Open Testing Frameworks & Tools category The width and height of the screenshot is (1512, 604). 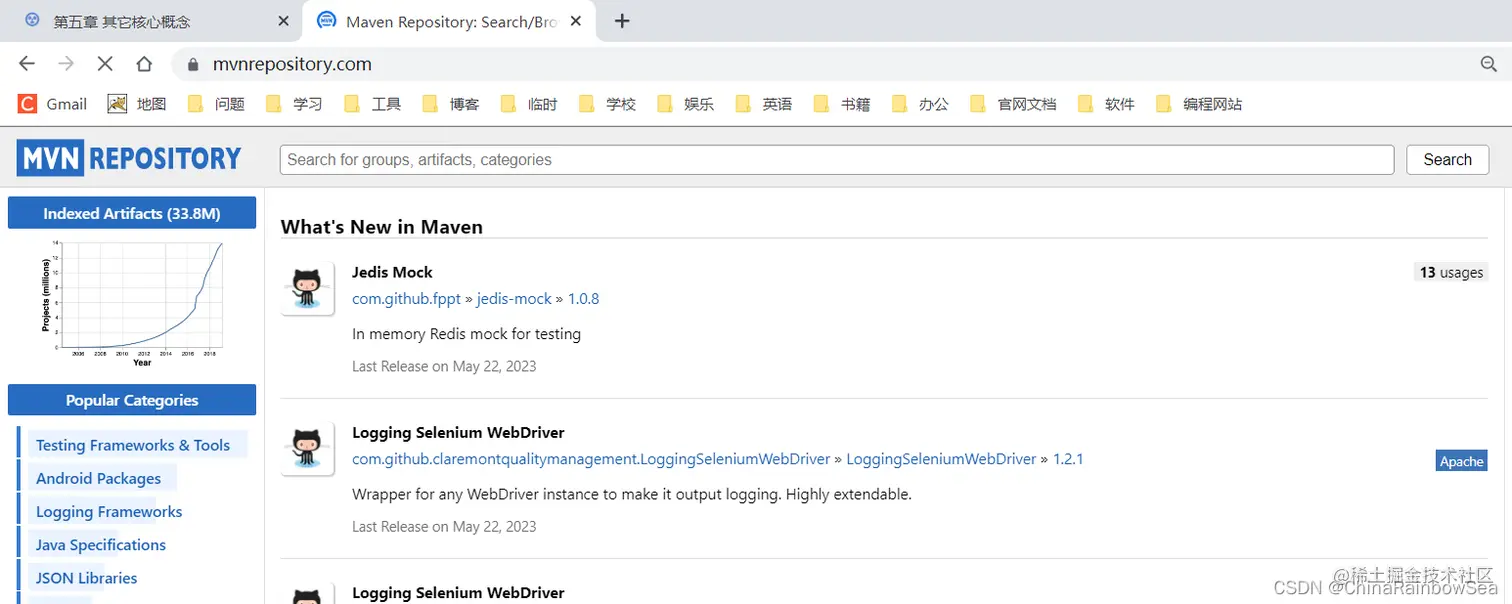pyautogui.click(x=133, y=445)
